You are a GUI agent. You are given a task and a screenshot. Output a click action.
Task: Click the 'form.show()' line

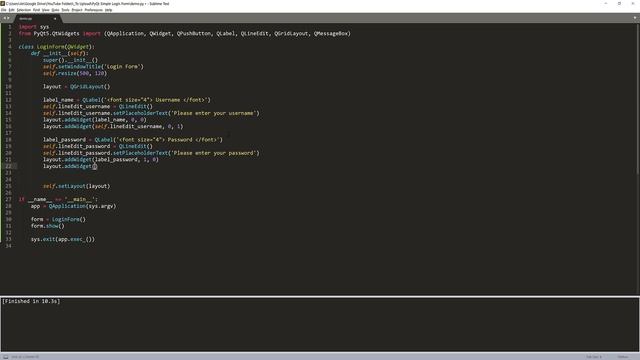click(x=48, y=226)
